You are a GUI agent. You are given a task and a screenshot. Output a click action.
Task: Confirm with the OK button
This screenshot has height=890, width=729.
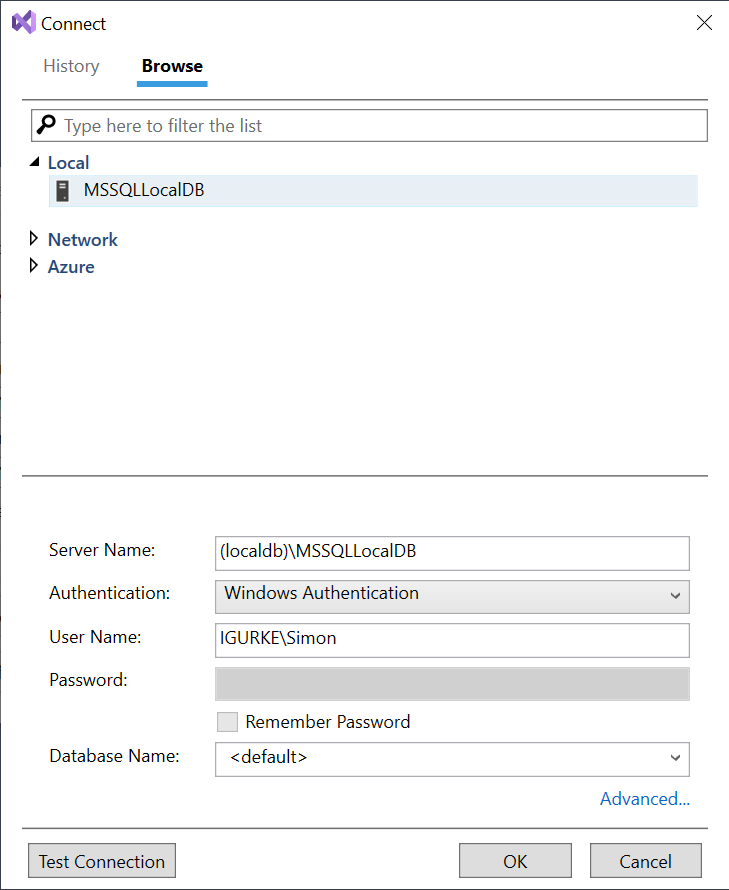click(x=515, y=861)
